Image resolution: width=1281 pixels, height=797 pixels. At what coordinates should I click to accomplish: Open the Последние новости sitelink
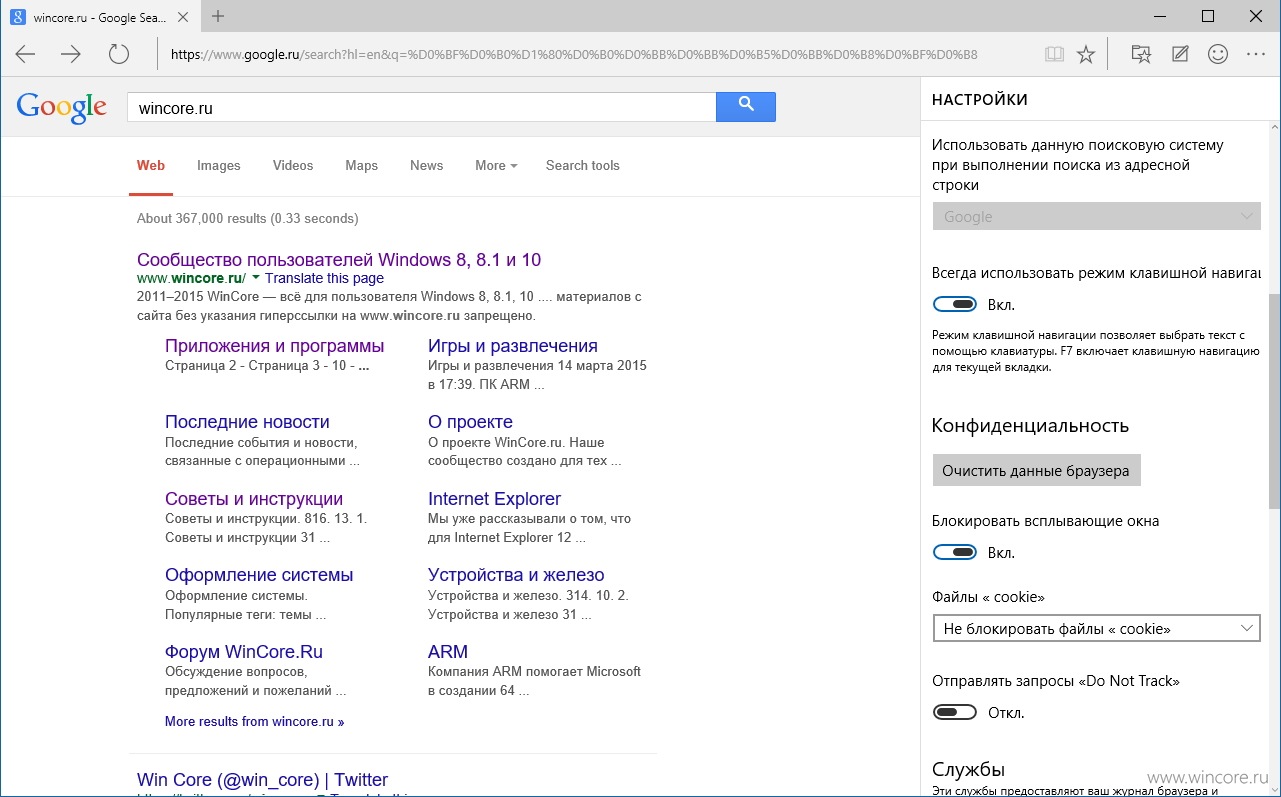pos(247,422)
